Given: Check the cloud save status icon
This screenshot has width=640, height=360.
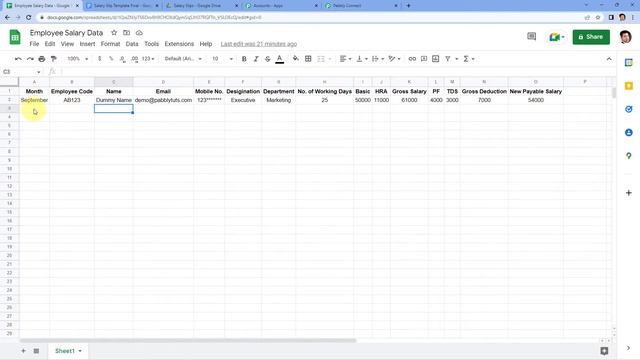Looking at the screenshot, I should click(139, 33).
